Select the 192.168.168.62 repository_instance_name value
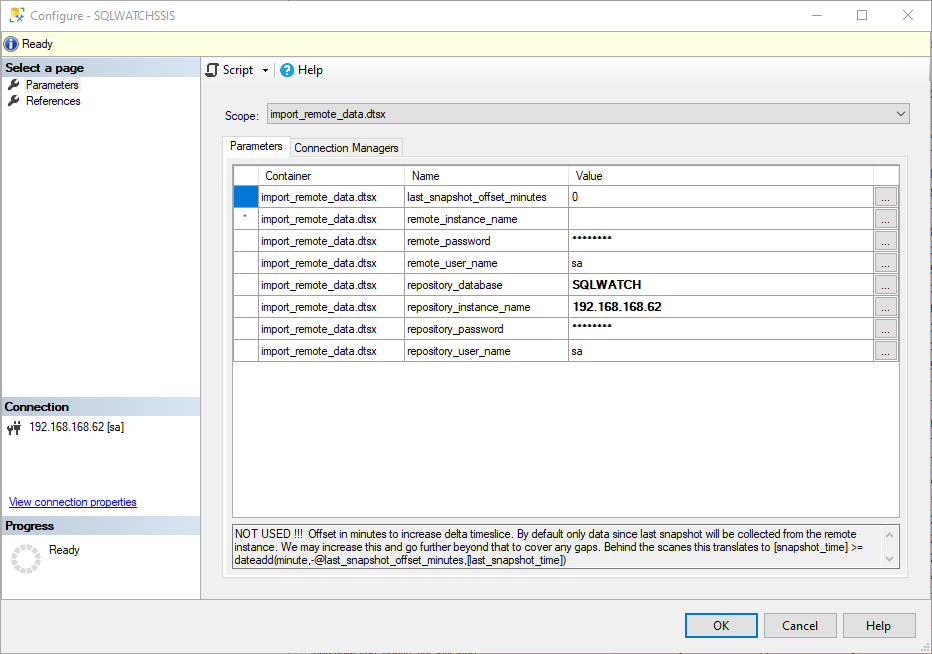The width and height of the screenshot is (932, 654). pos(720,307)
